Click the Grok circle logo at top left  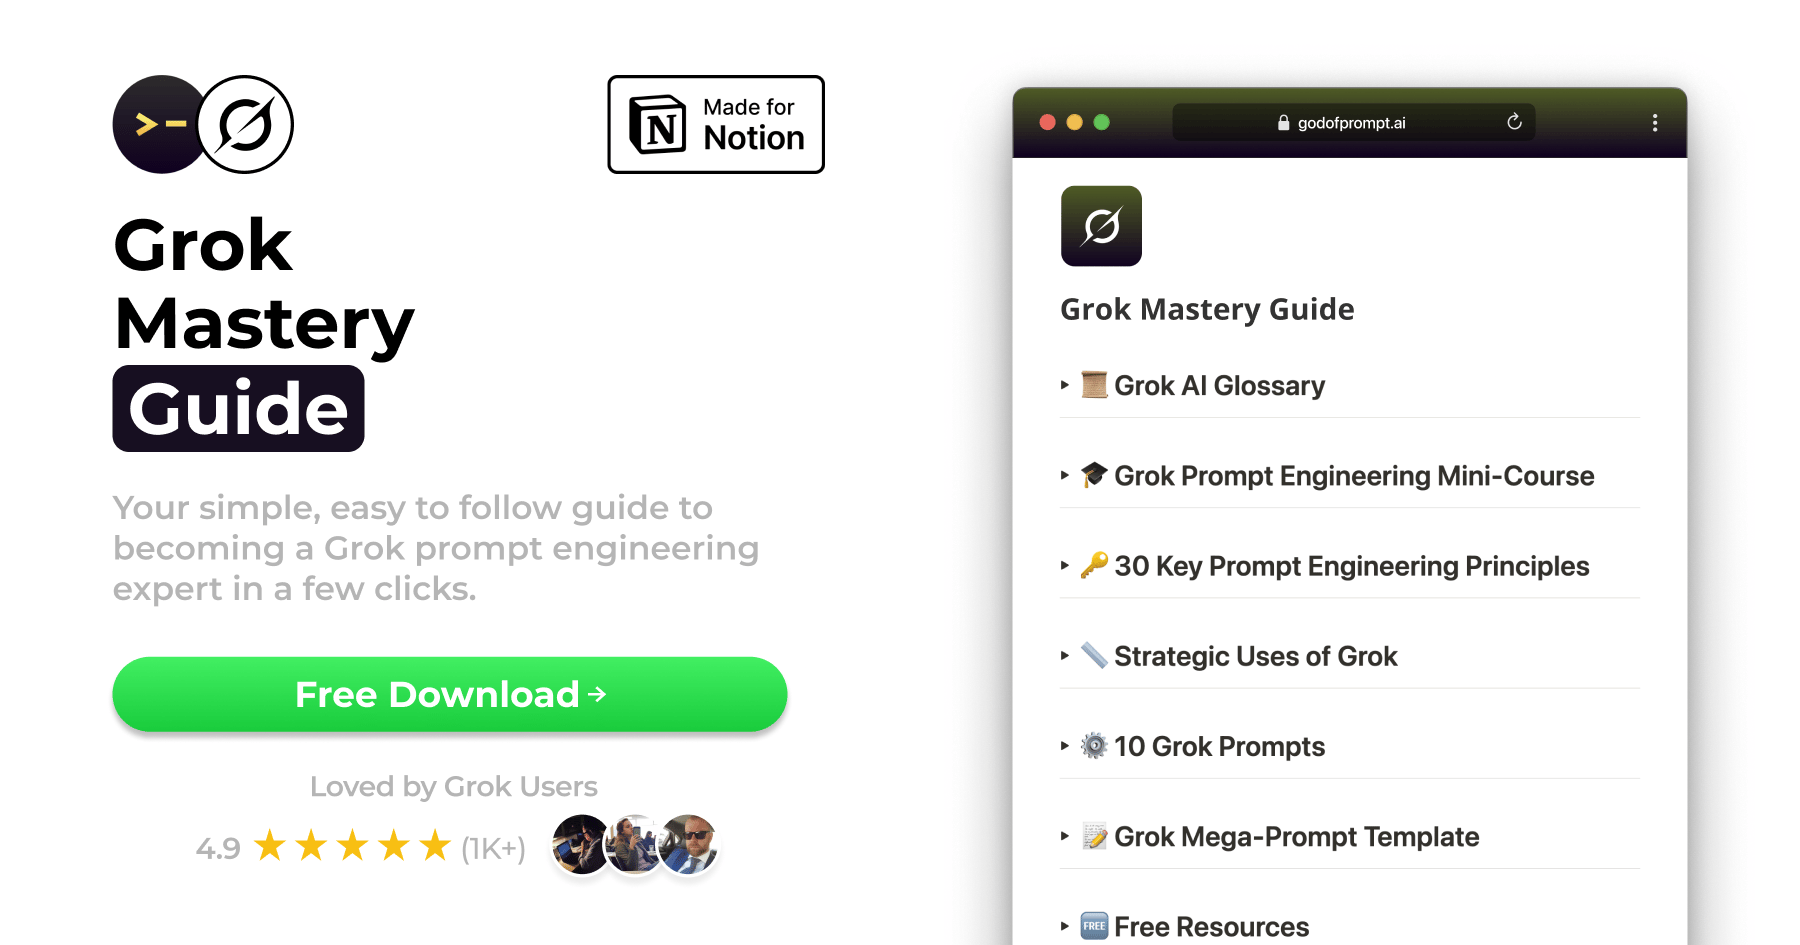point(245,124)
